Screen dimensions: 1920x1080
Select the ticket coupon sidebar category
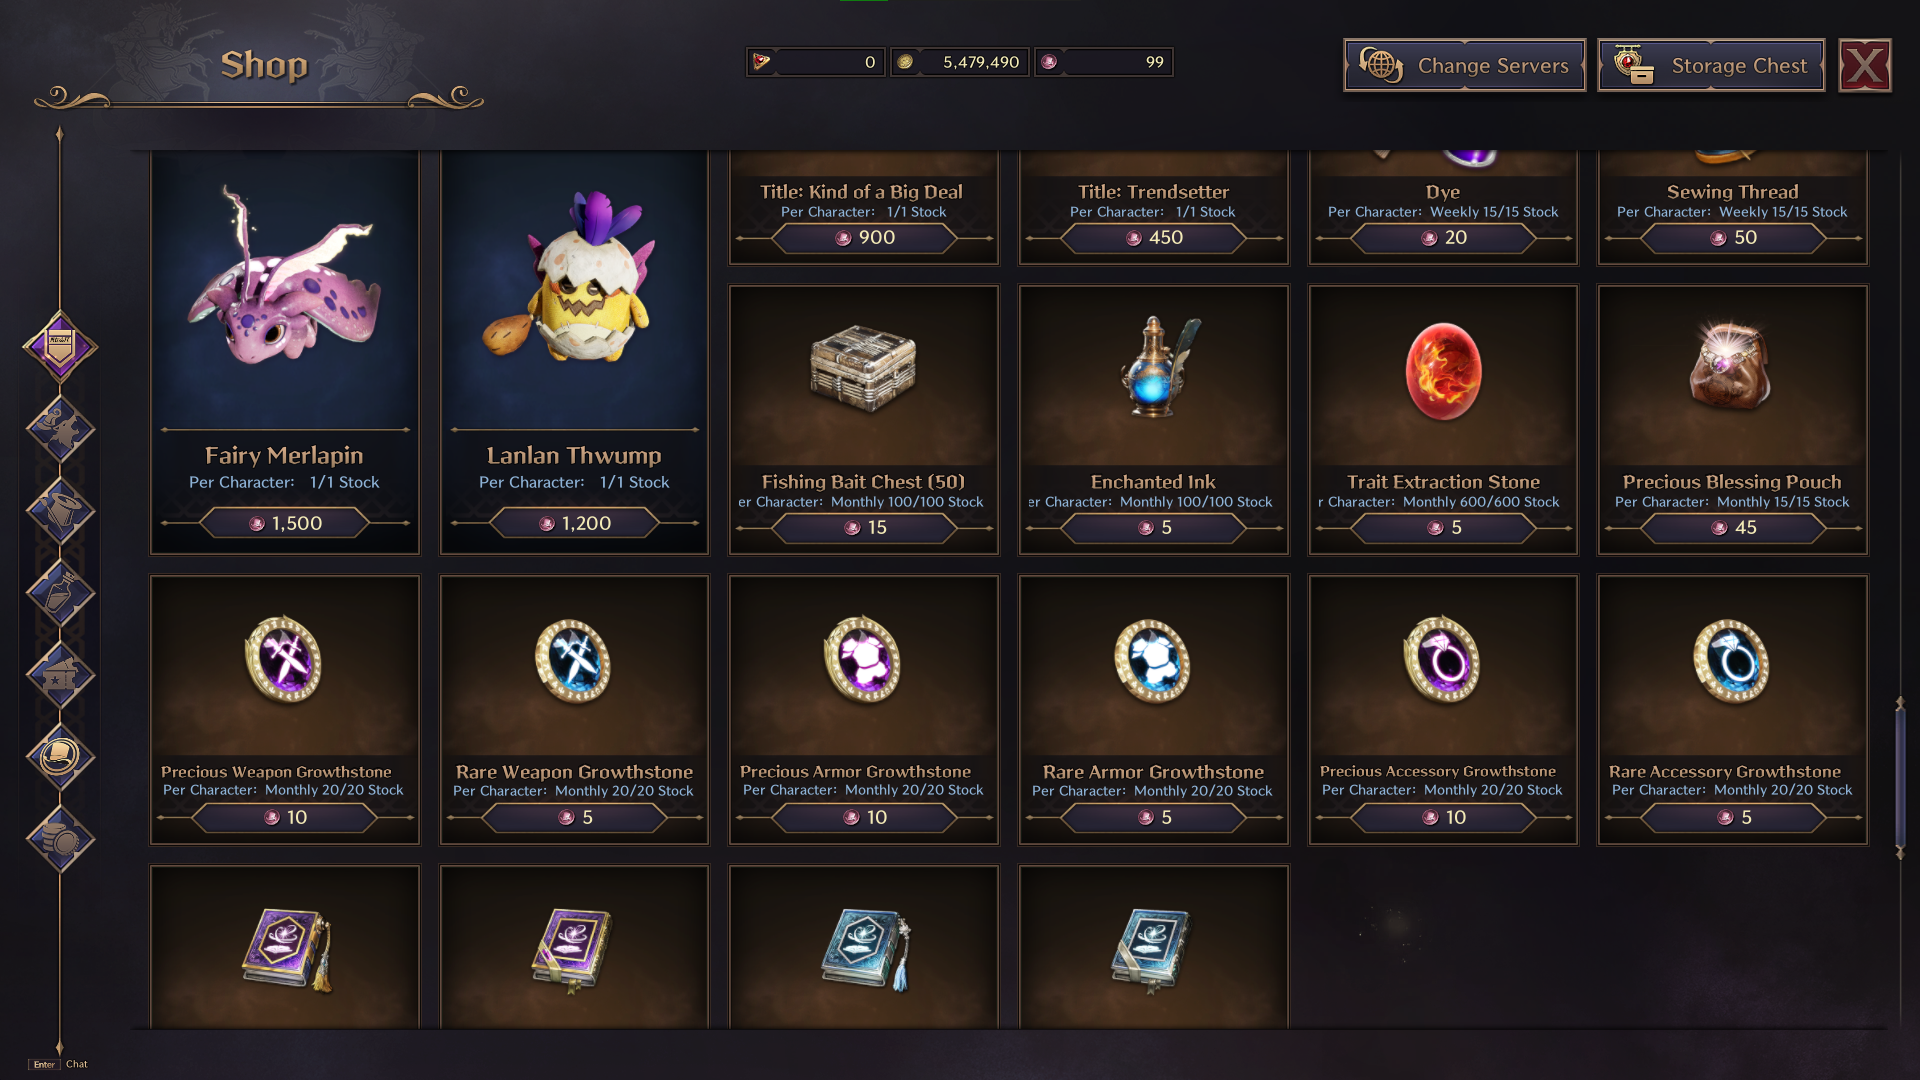click(60, 675)
